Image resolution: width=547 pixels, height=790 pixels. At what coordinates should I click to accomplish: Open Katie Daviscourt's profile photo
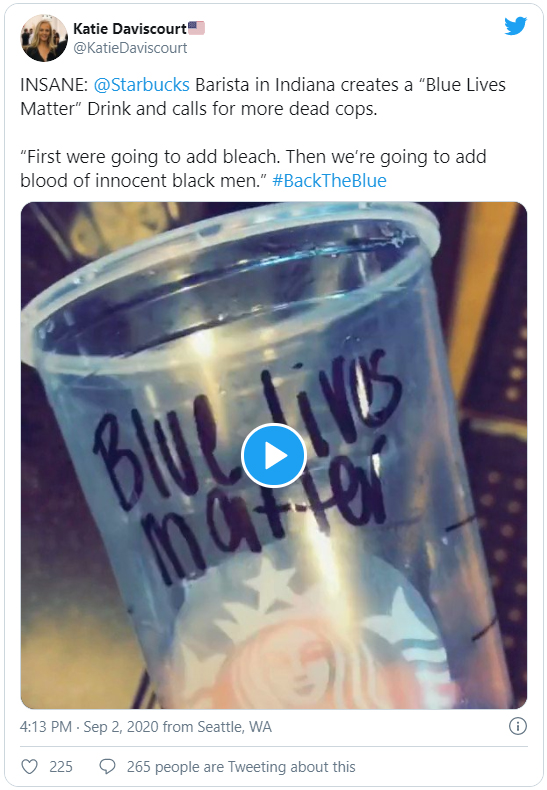(x=44, y=38)
